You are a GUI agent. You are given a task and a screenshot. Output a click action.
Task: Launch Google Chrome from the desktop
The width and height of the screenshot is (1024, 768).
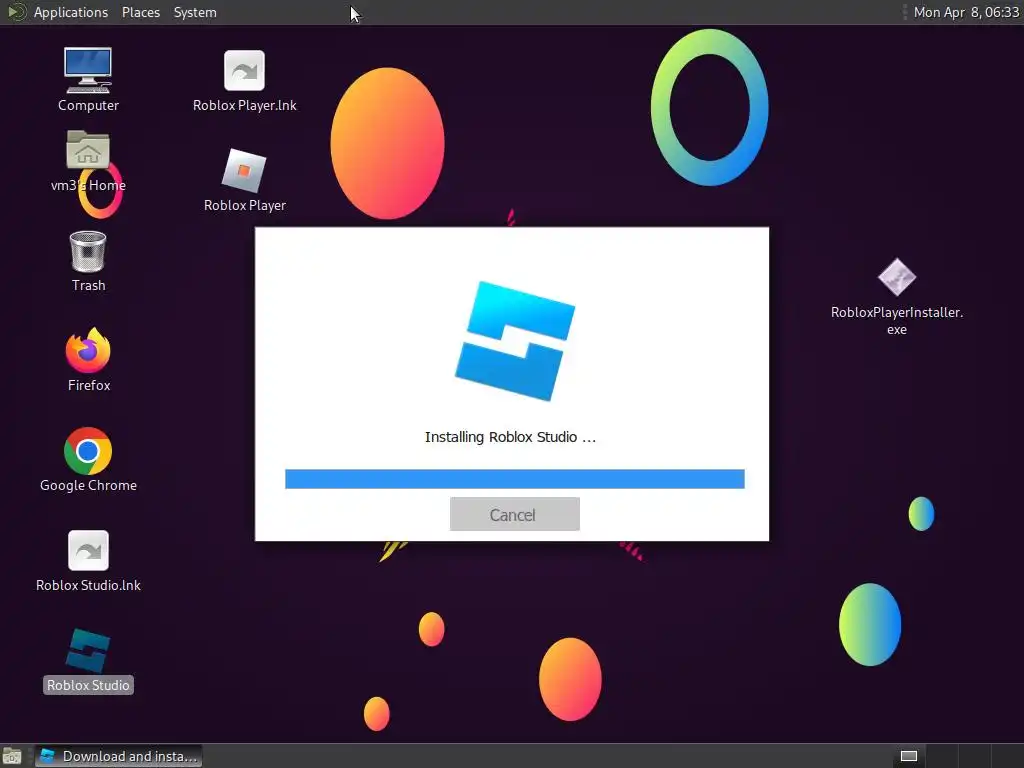(88, 451)
